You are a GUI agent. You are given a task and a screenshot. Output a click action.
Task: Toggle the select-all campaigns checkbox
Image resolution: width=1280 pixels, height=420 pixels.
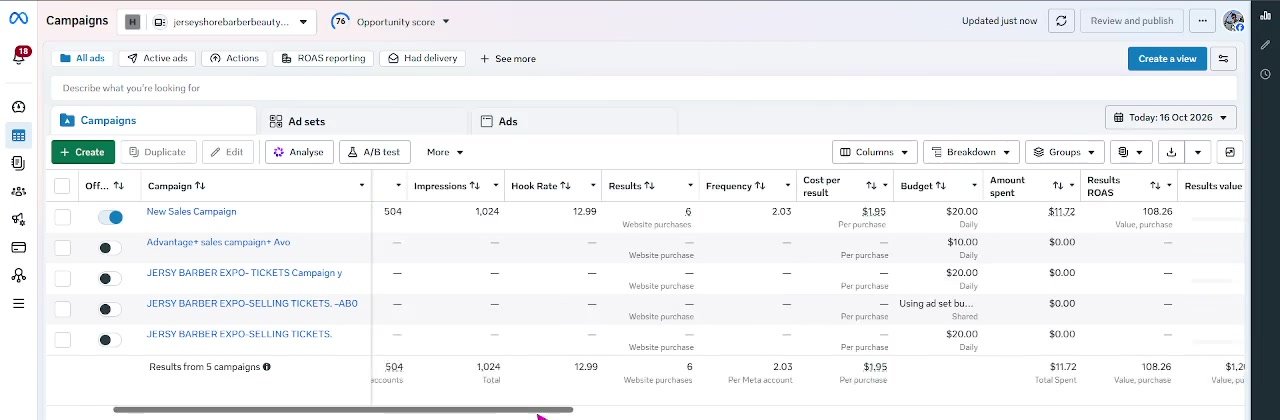[62, 186]
